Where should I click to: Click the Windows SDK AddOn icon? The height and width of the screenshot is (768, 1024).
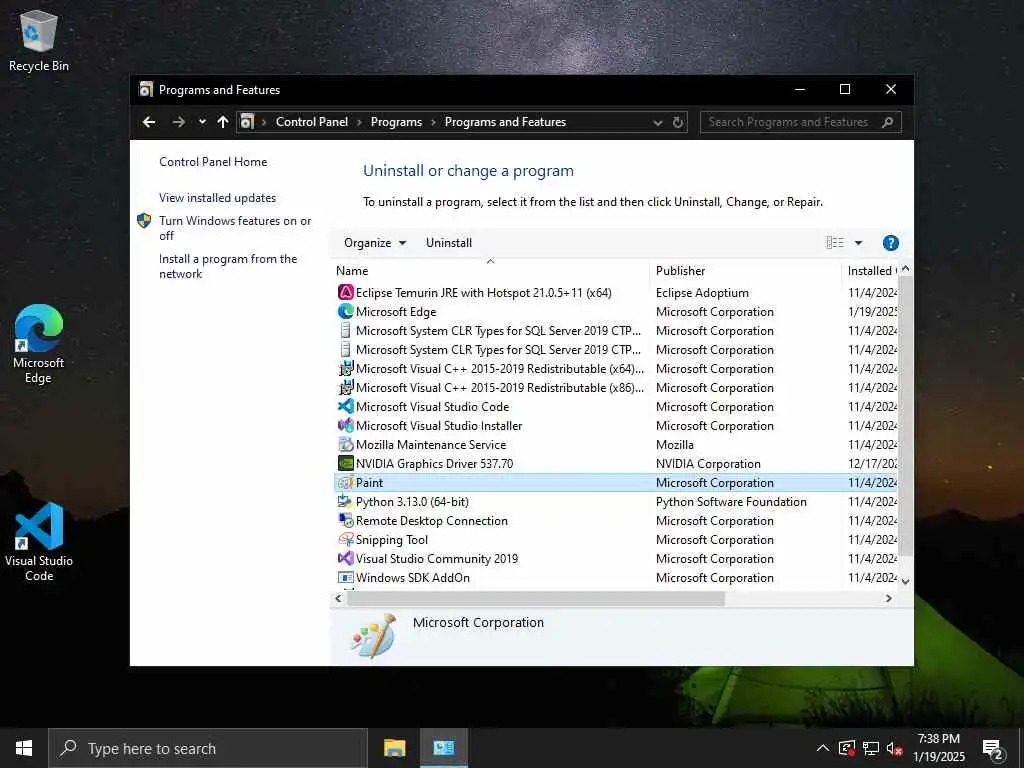coord(345,577)
